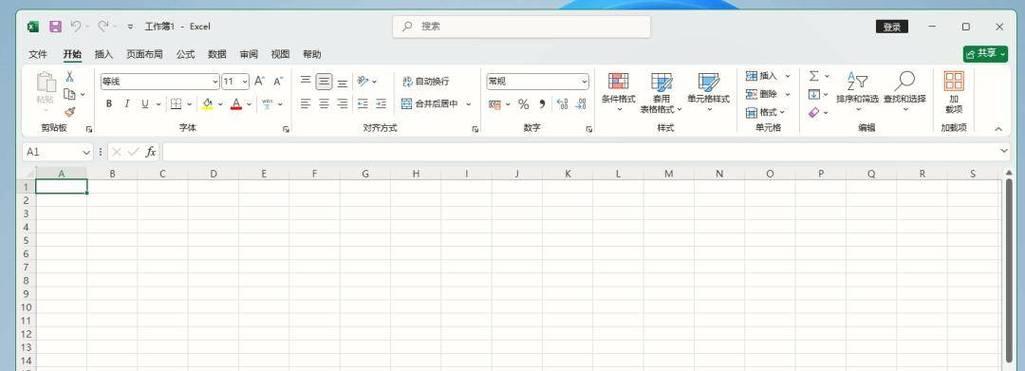The width and height of the screenshot is (1025, 371).
Task: Click the Fill down arrow icon
Action: [814, 94]
